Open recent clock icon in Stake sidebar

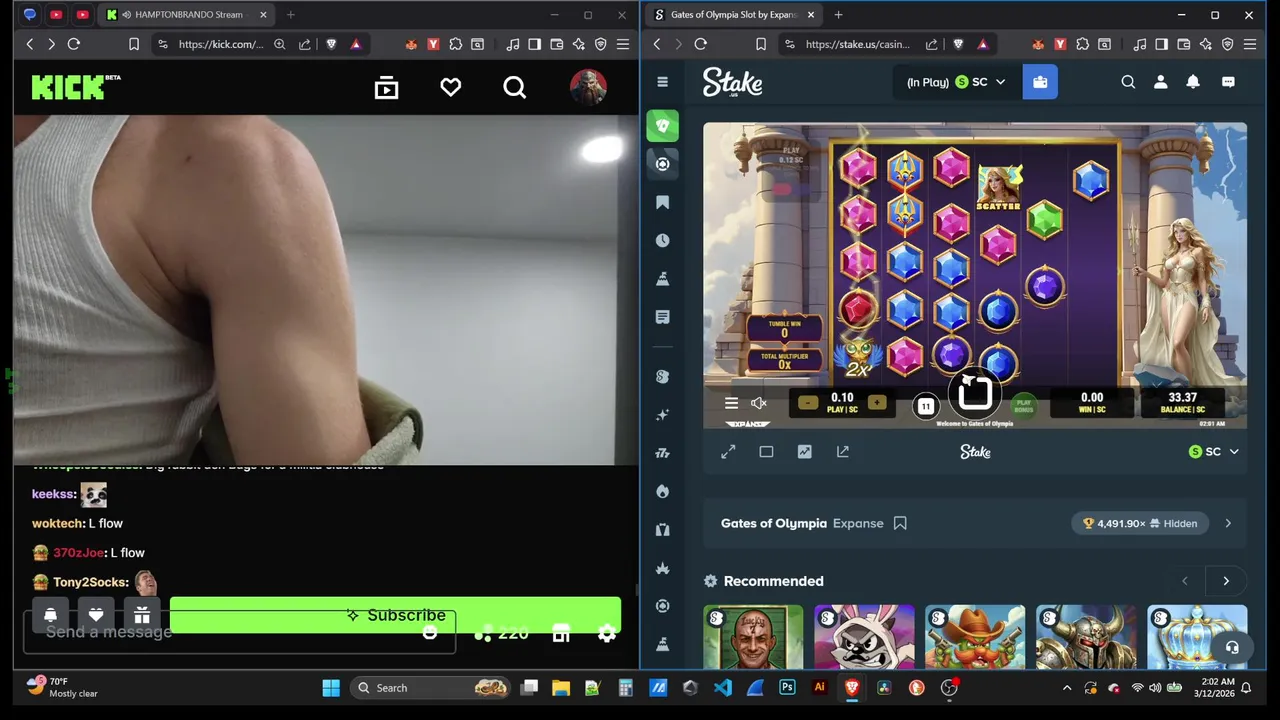662,241
